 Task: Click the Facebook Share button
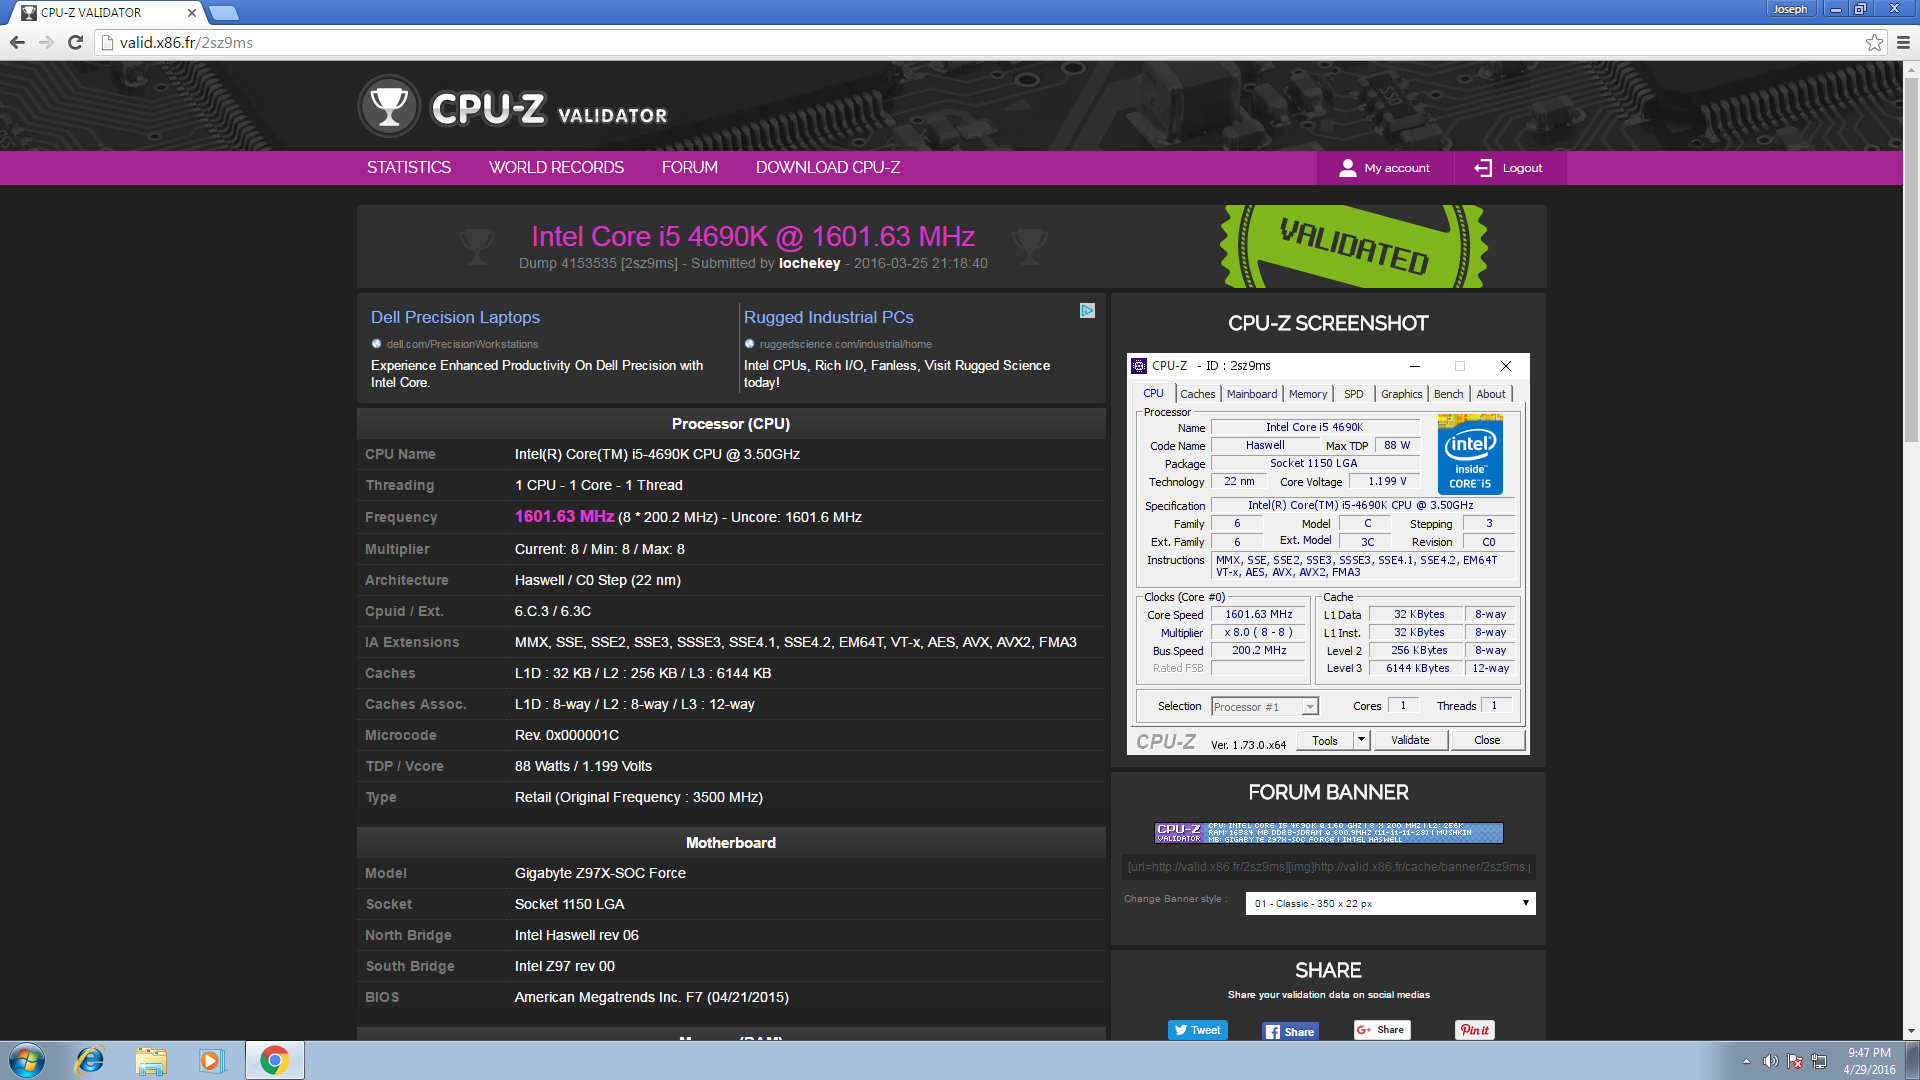click(x=1290, y=1031)
